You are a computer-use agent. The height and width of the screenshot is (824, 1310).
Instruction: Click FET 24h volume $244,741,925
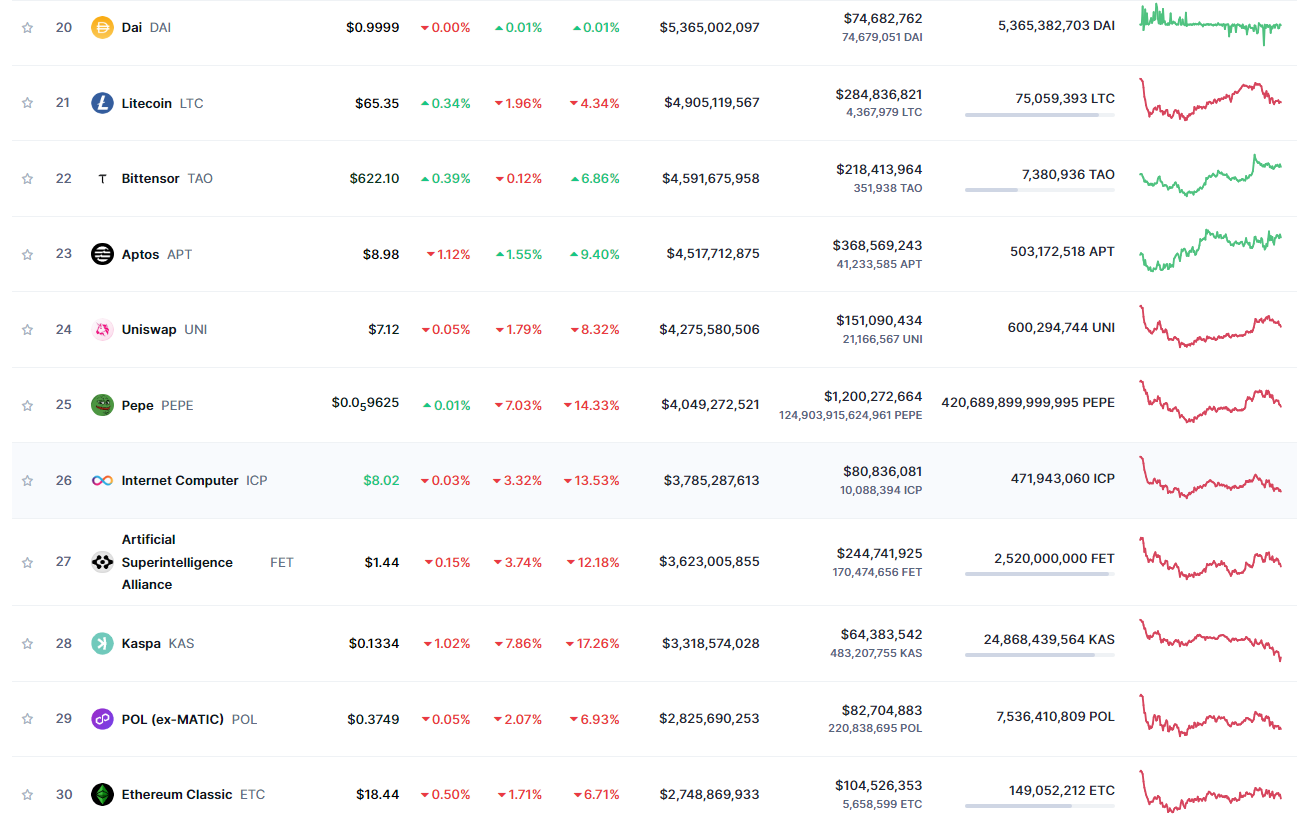[x=879, y=553]
